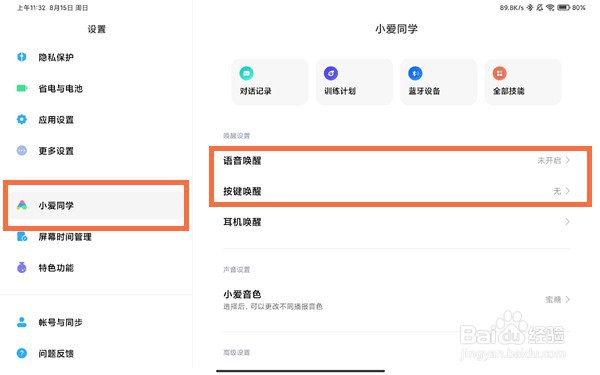Screen dimensions: 600x375
Task: Select 应用设置 in the settings list
Action: pyautogui.click(x=96, y=119)
